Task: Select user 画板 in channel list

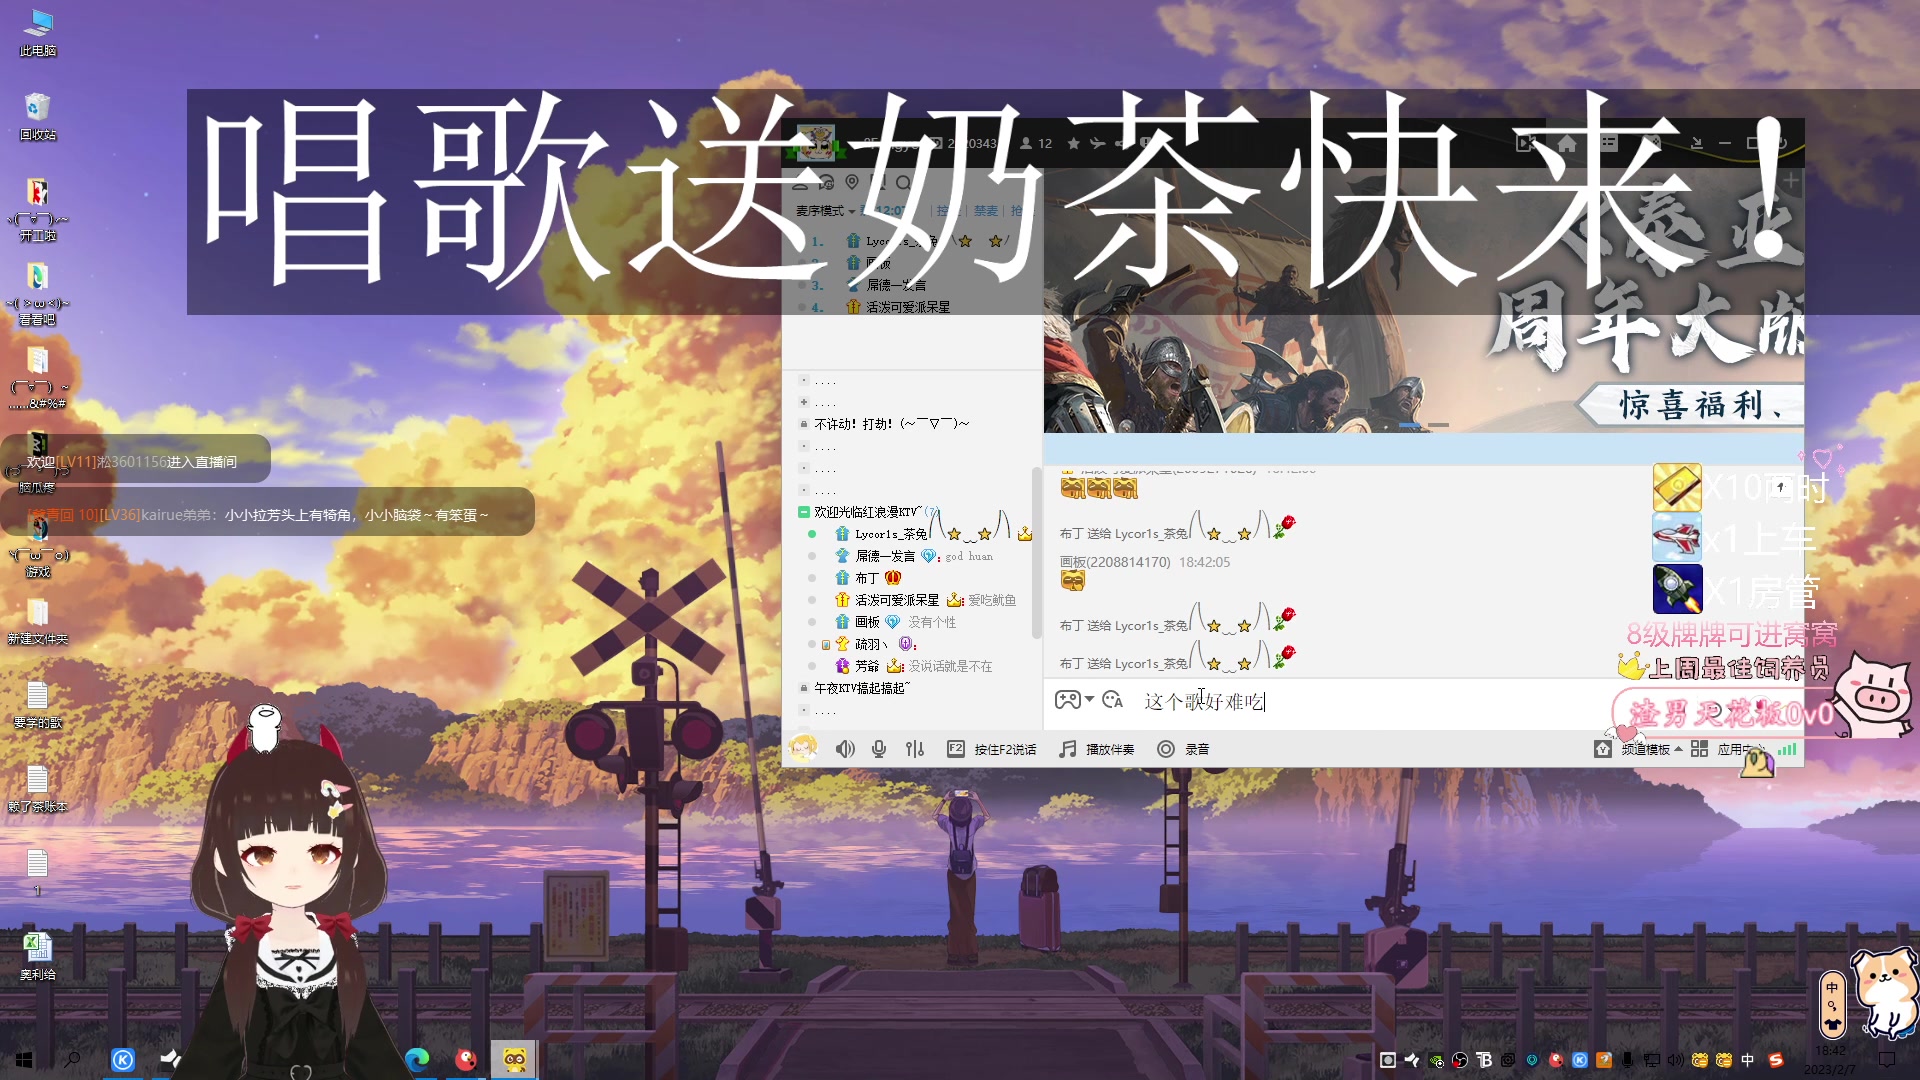Action: click(x=867, y=622)
